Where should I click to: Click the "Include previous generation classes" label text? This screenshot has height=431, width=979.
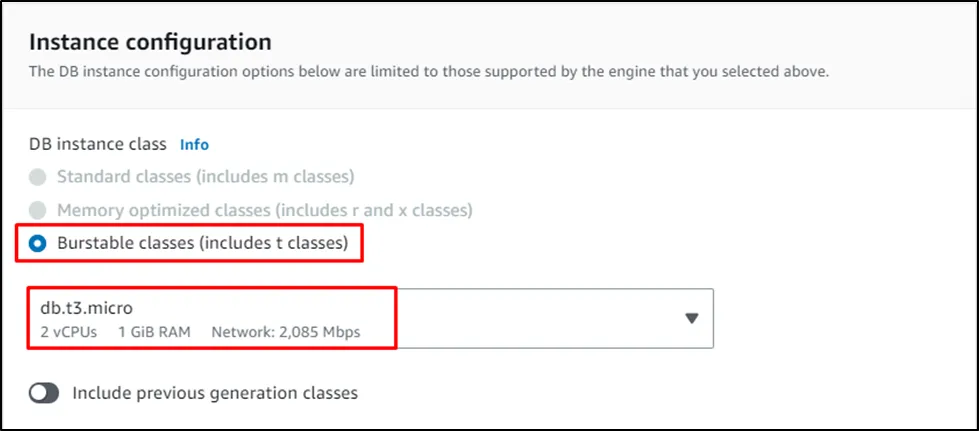[215, 393]
